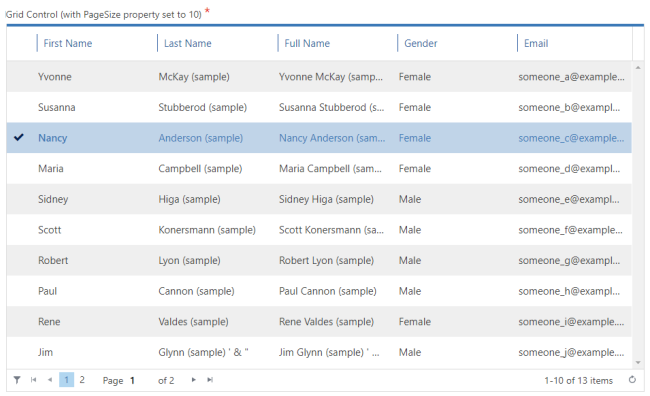Click Paul Cannon (sample) full name
Image resolution: width=650 pixels, height=396 pixels.
[x=327, y=291]
